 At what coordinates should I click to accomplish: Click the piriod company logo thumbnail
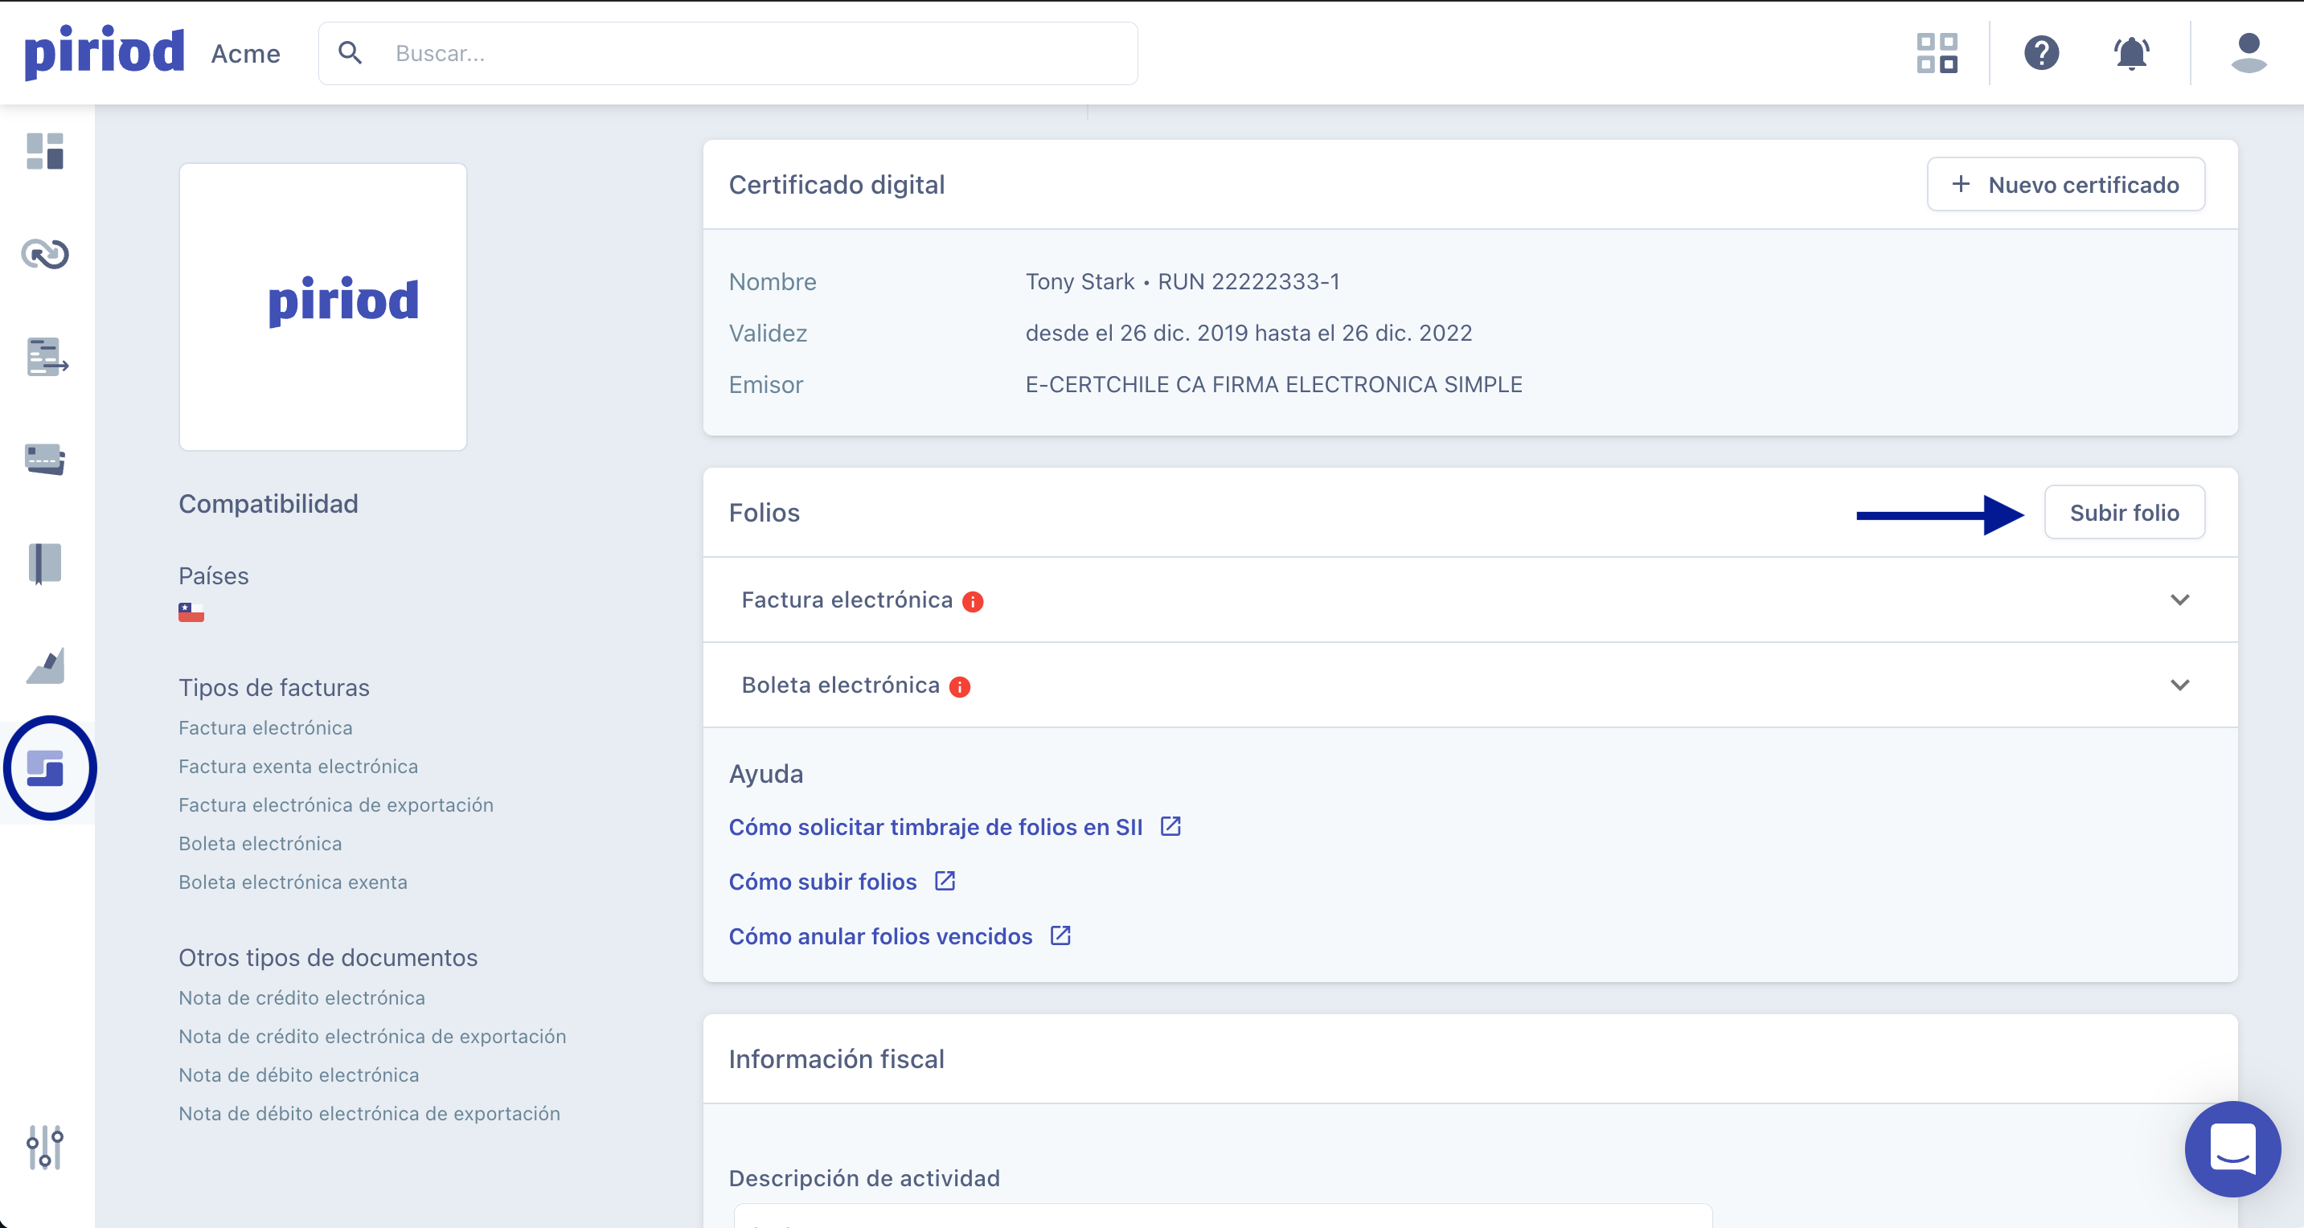(323, 306)
